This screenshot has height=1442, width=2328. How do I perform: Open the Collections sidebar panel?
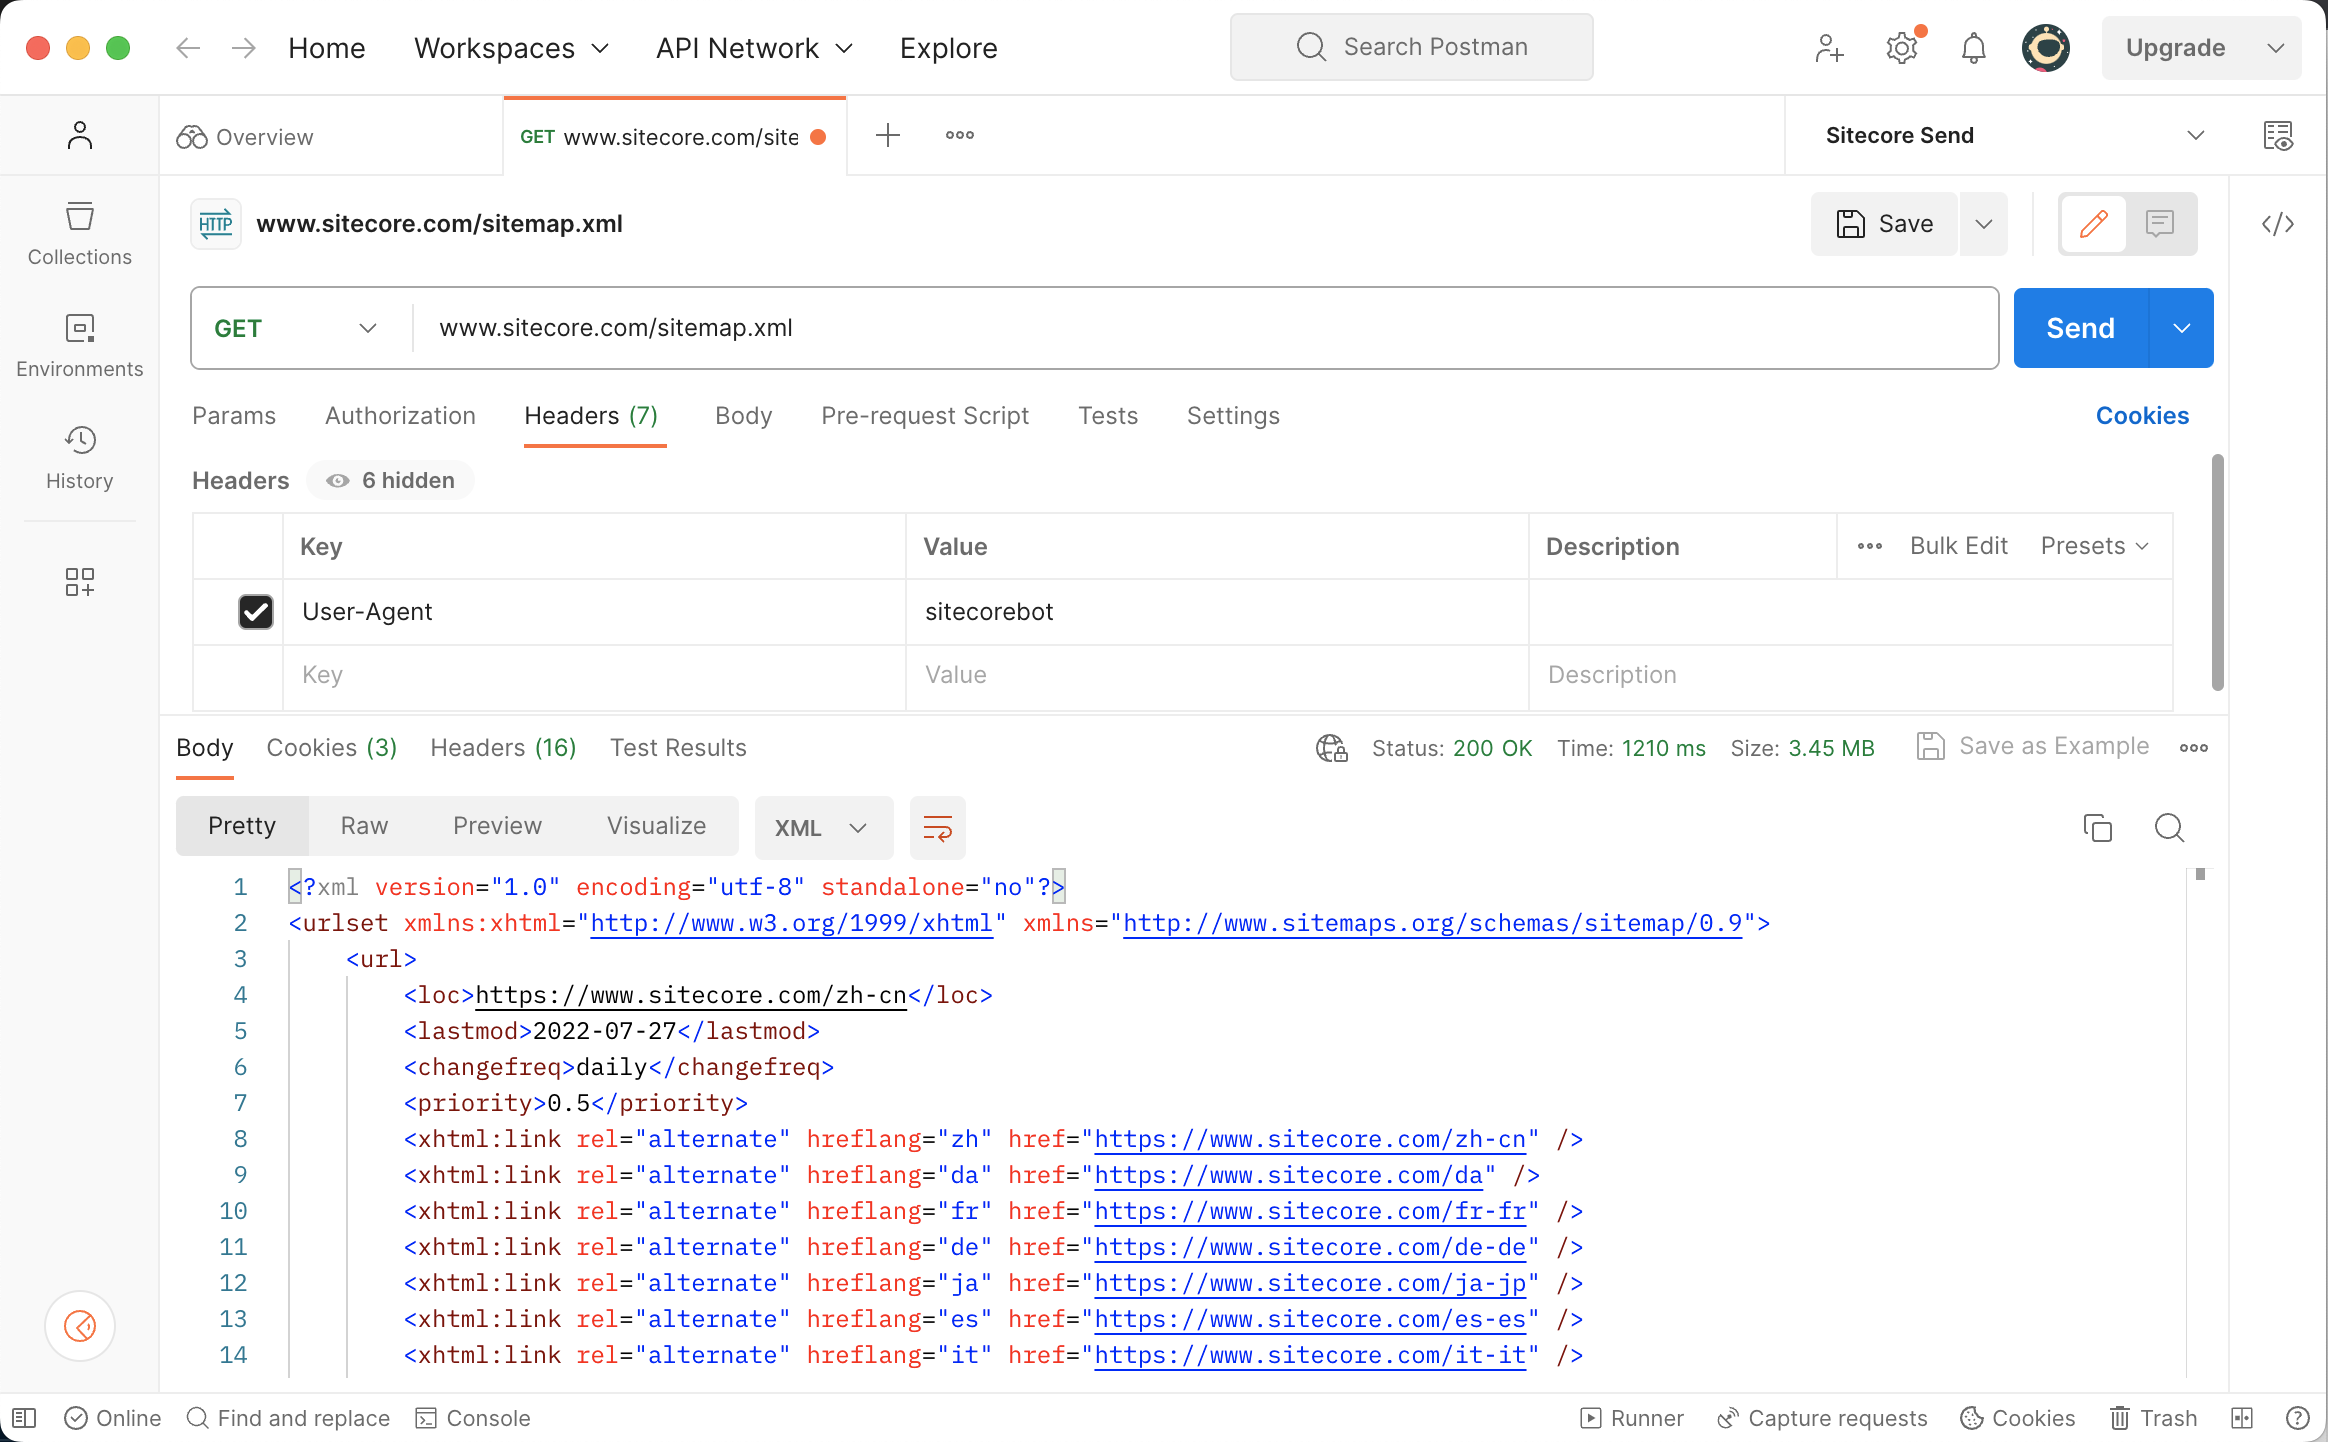click(x=79, y=234)
